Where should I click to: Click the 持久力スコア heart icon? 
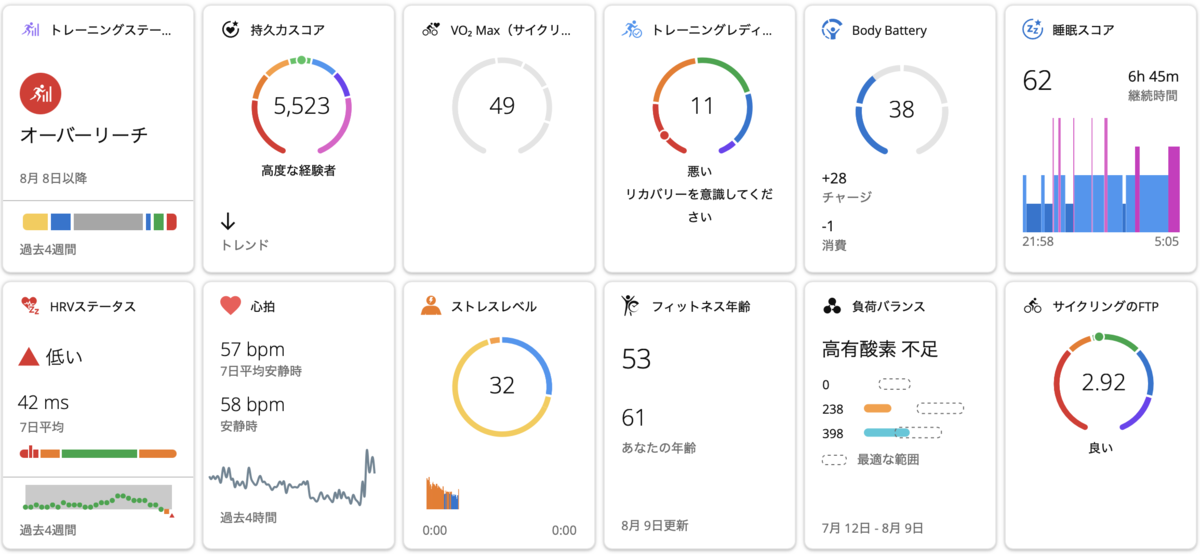click(x=230, y=30)
